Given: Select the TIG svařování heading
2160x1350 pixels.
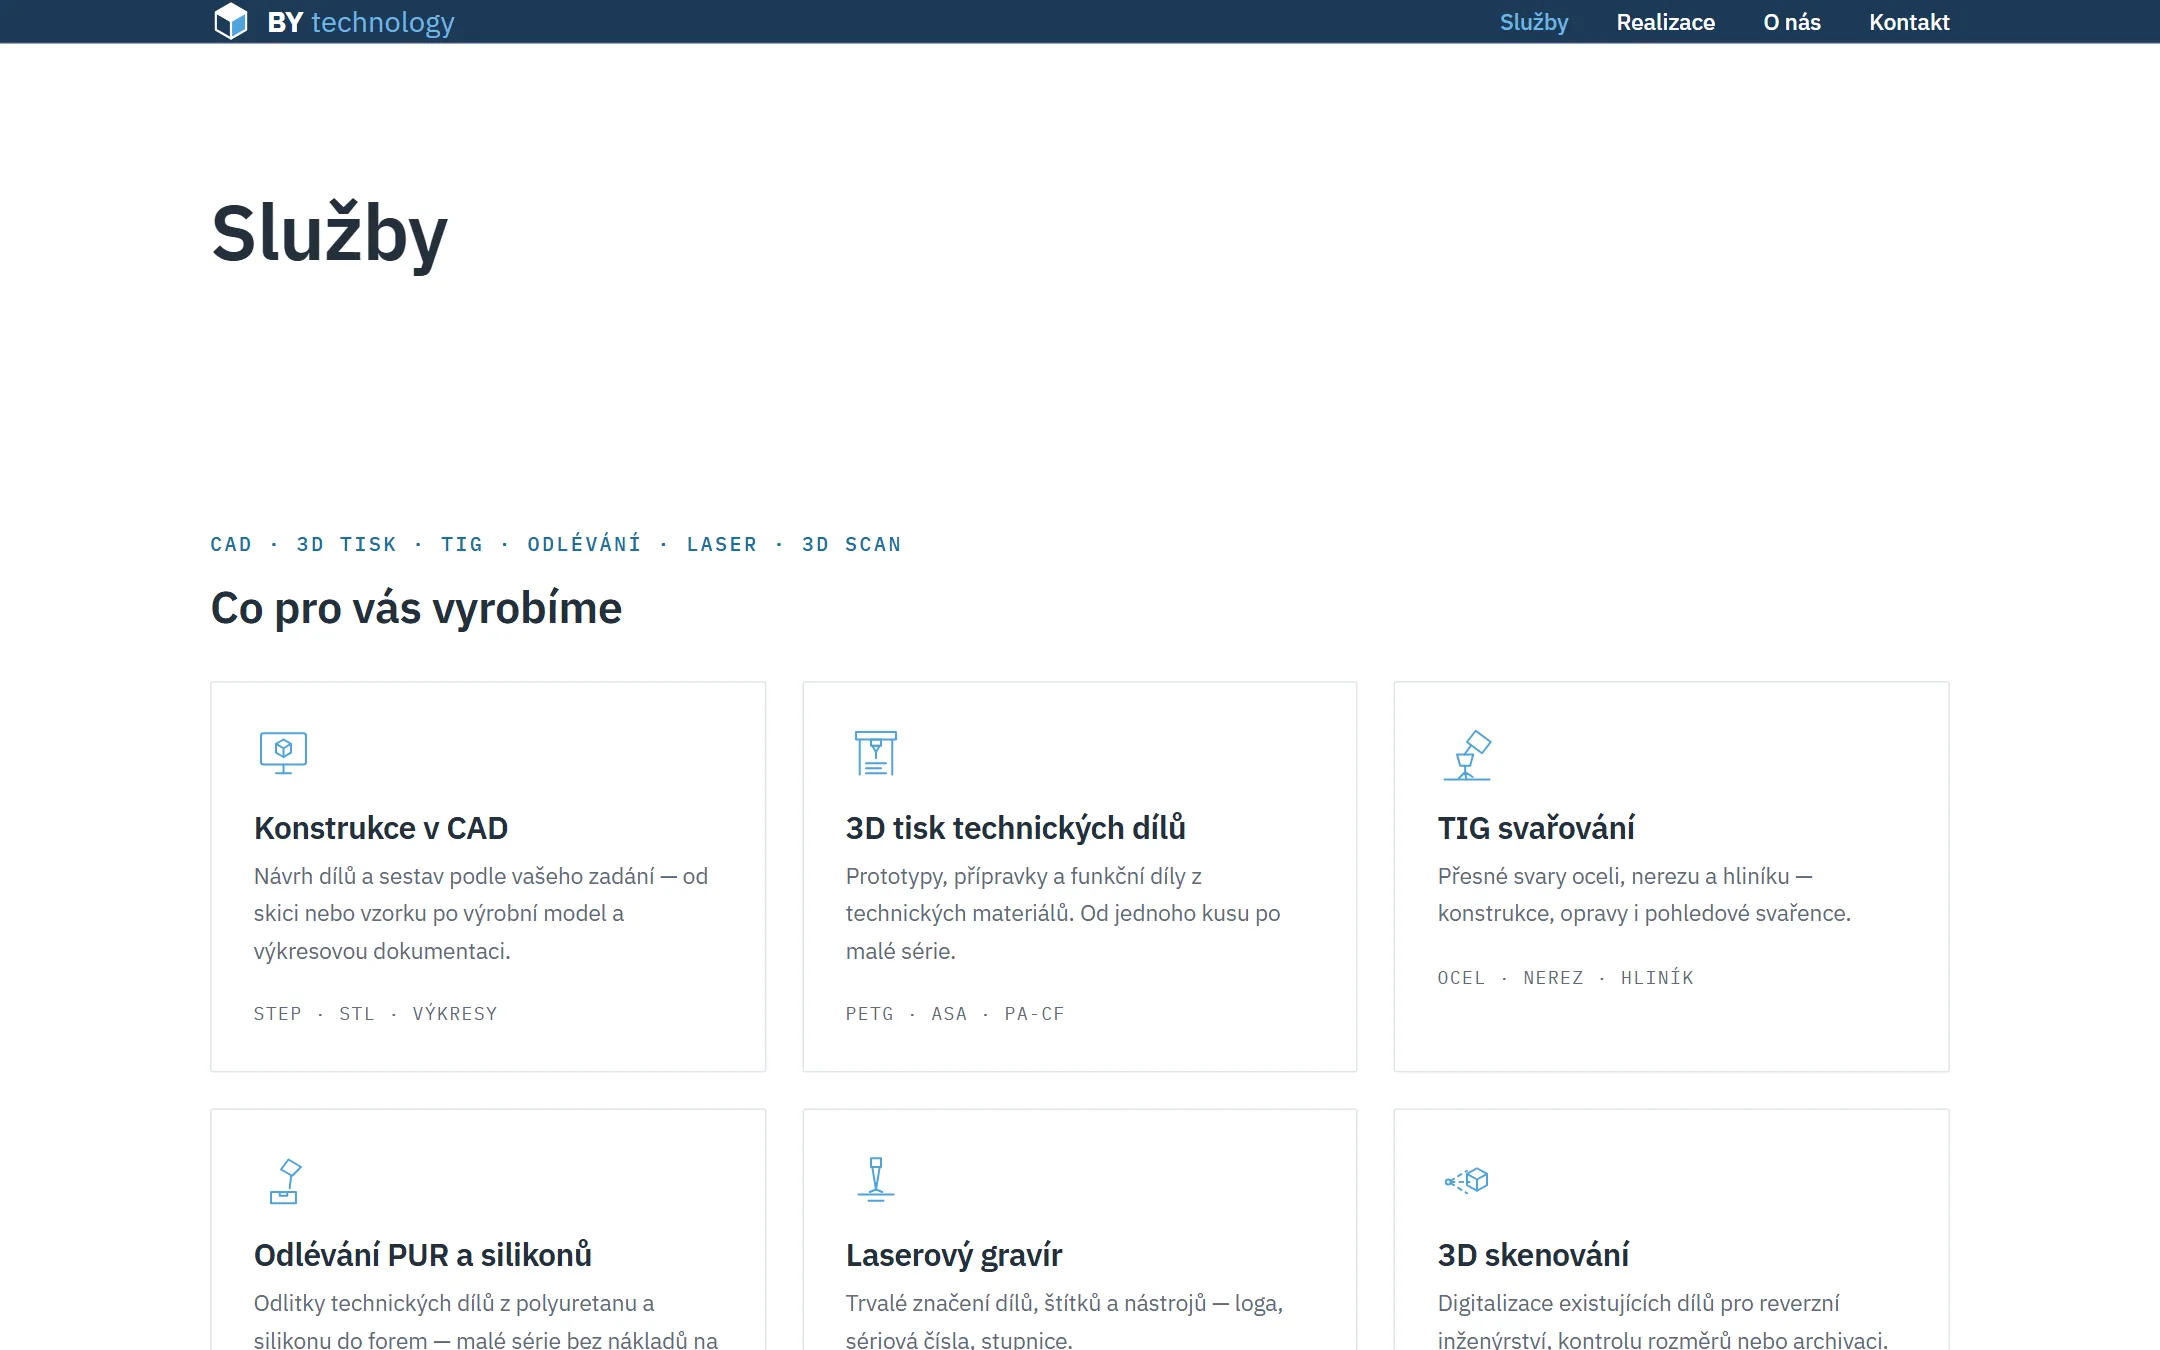Looking at the screenshot, I should [1536, 828].
